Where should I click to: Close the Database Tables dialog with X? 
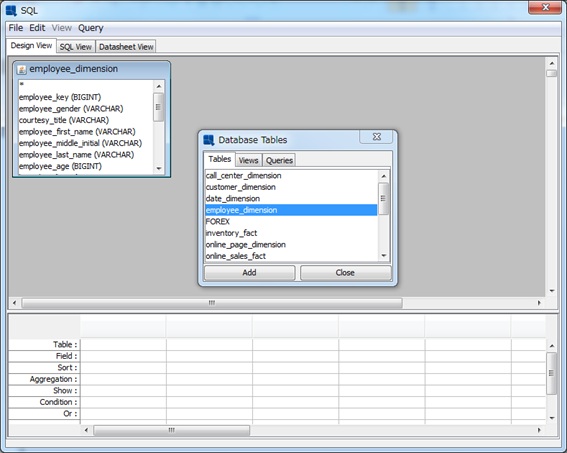376,136
